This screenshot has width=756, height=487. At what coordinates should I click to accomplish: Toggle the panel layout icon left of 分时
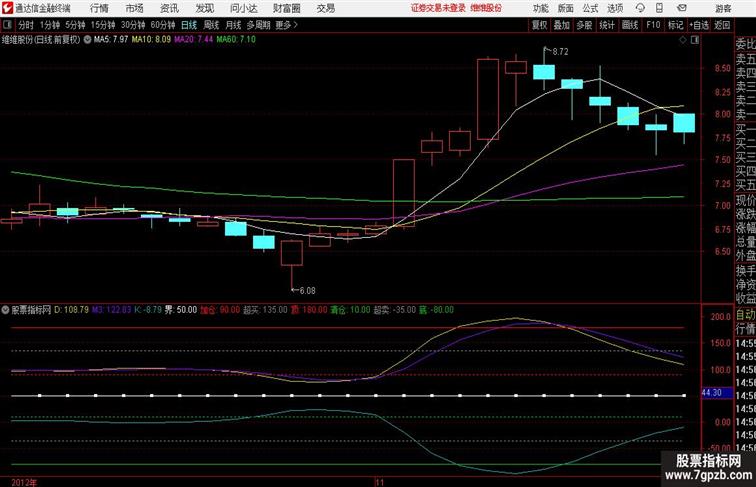tap(7, 25)
